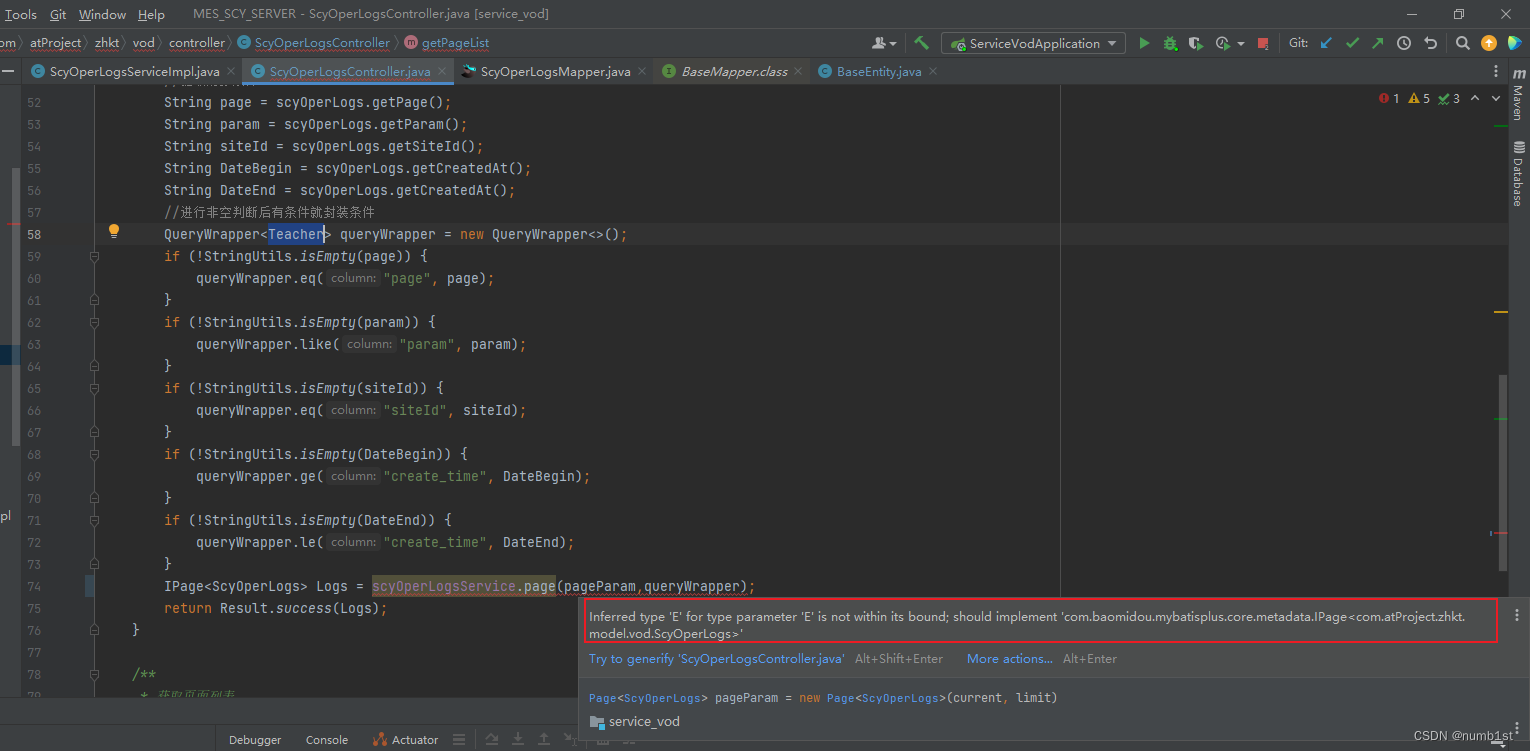Screen dimensions: 1530x751
Task: Open the Help menu
Action: 151,14
